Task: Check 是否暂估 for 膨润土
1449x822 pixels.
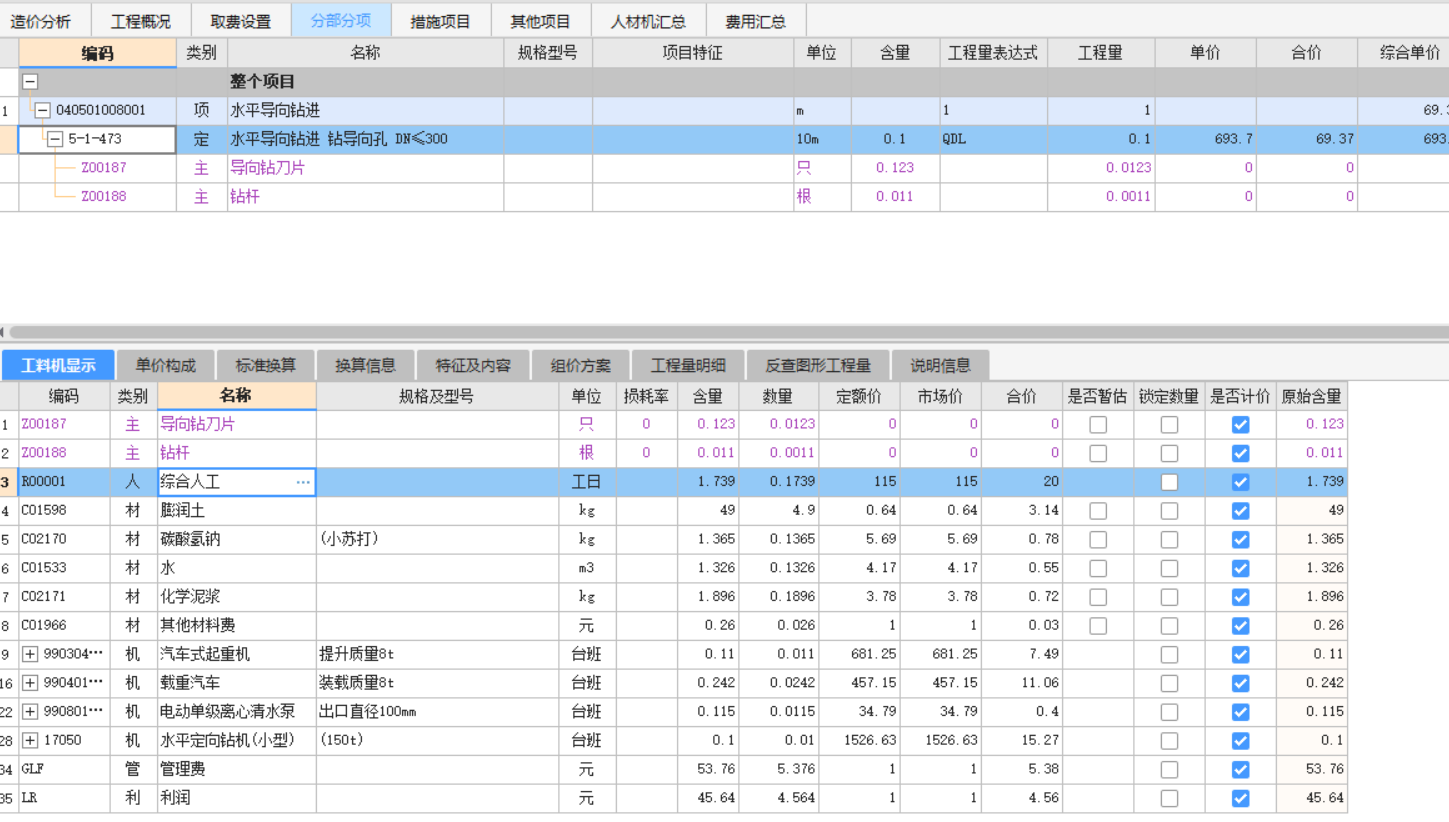Action: 1098,511
